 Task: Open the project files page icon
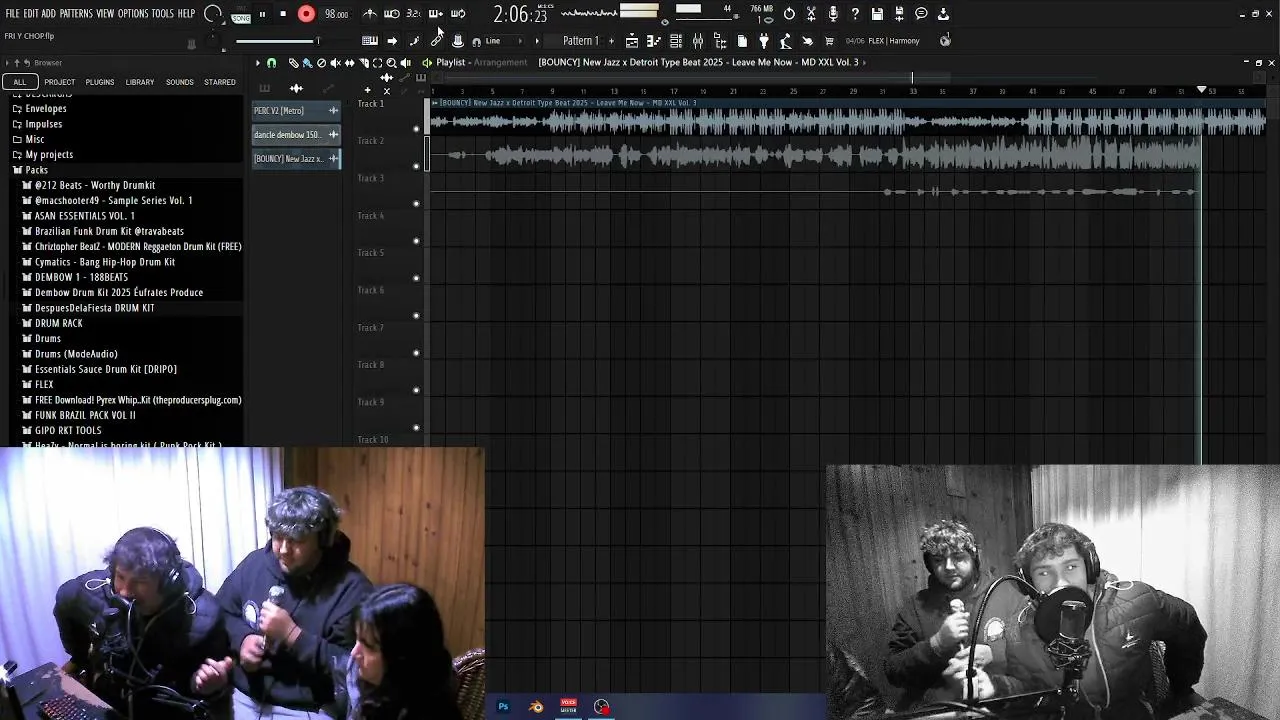click(x=742, y=41)
